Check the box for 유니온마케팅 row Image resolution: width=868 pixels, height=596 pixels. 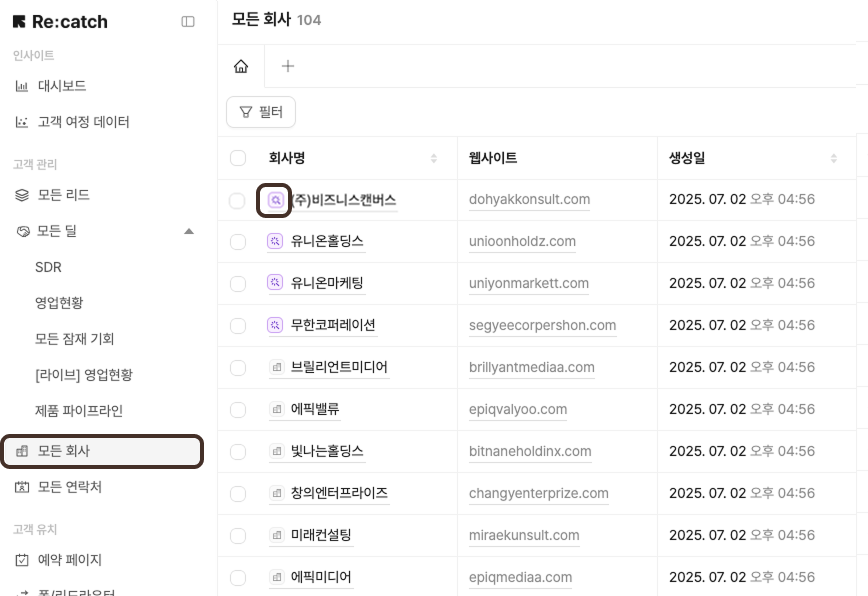[x=238, y=284]
